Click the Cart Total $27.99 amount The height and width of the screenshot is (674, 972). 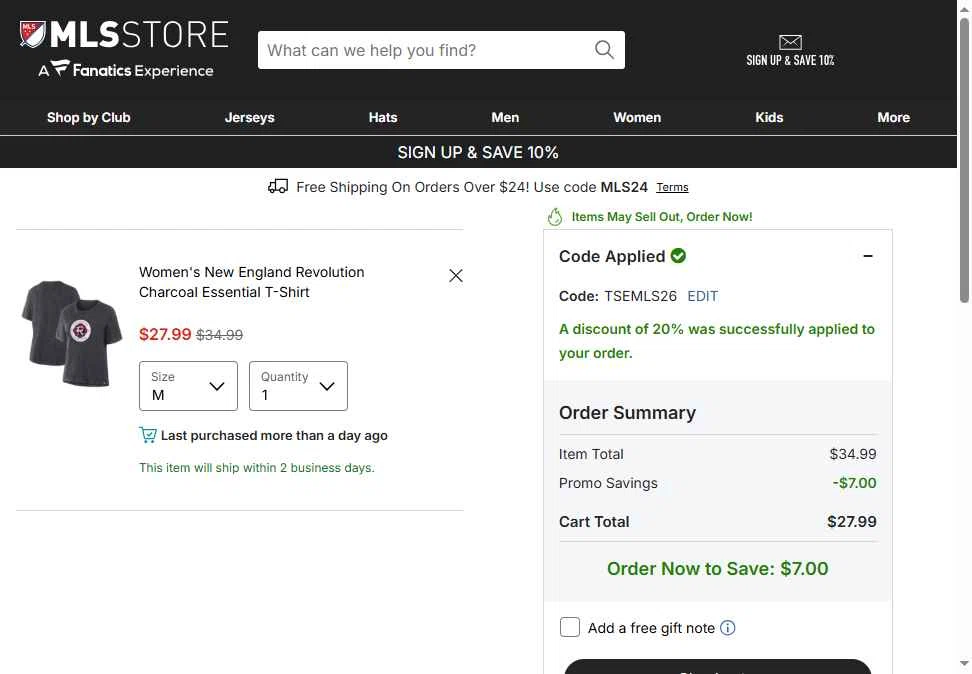852,521
